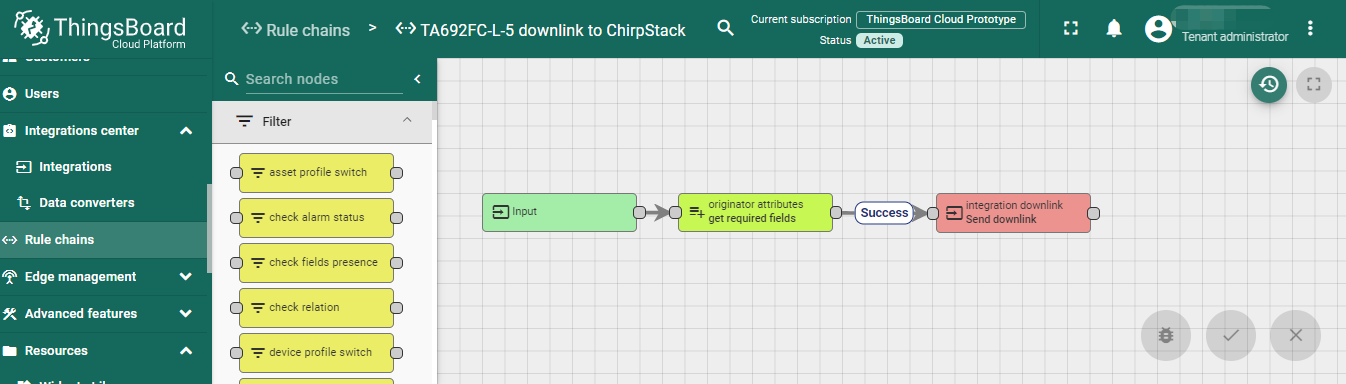Apply changes with checkmark button
Screen dimensions: 1346x384
(1231, 336)
